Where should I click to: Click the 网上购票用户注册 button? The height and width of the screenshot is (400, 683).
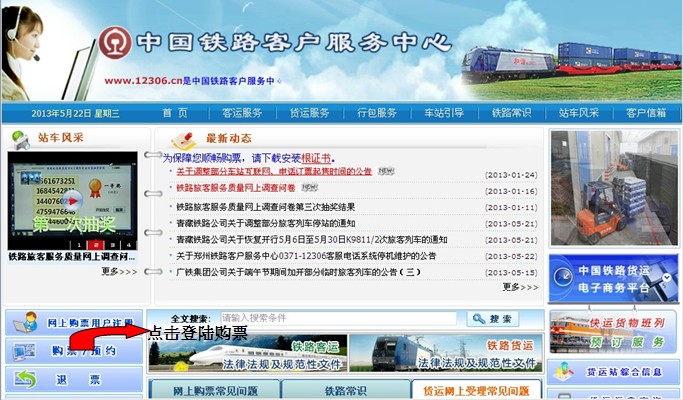[74, 323]
